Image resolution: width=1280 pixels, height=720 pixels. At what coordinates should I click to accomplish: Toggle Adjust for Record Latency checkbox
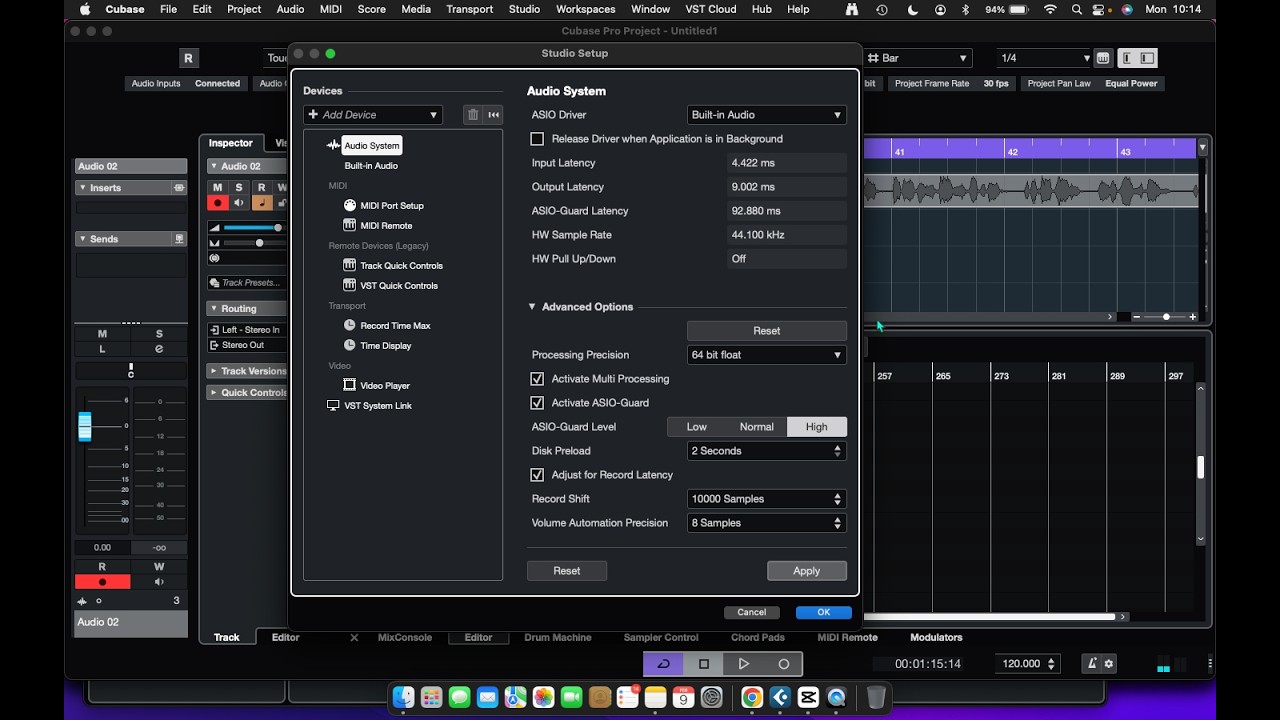[x=537, y=475]
